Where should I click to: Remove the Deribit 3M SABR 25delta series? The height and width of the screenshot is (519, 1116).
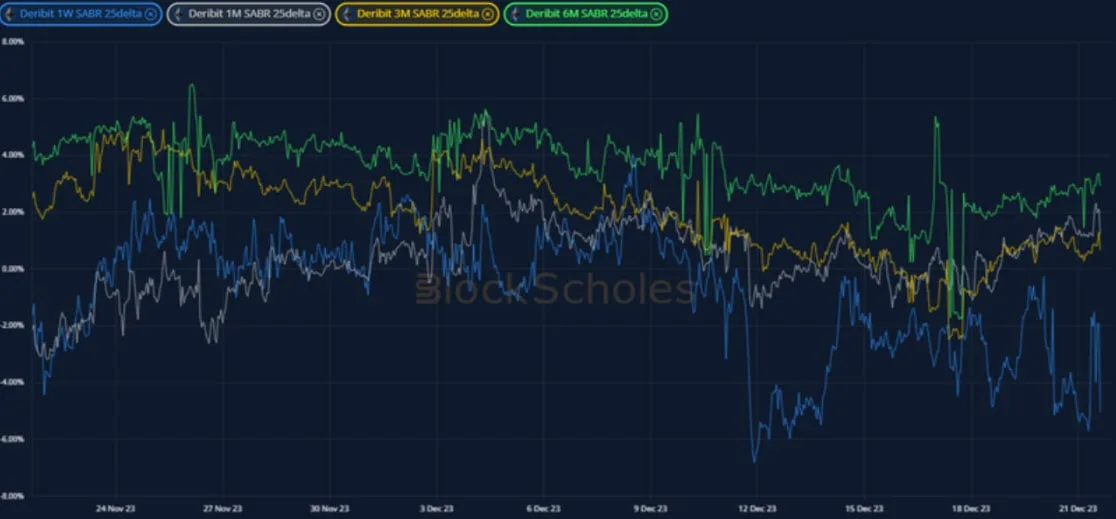[487, 14]
